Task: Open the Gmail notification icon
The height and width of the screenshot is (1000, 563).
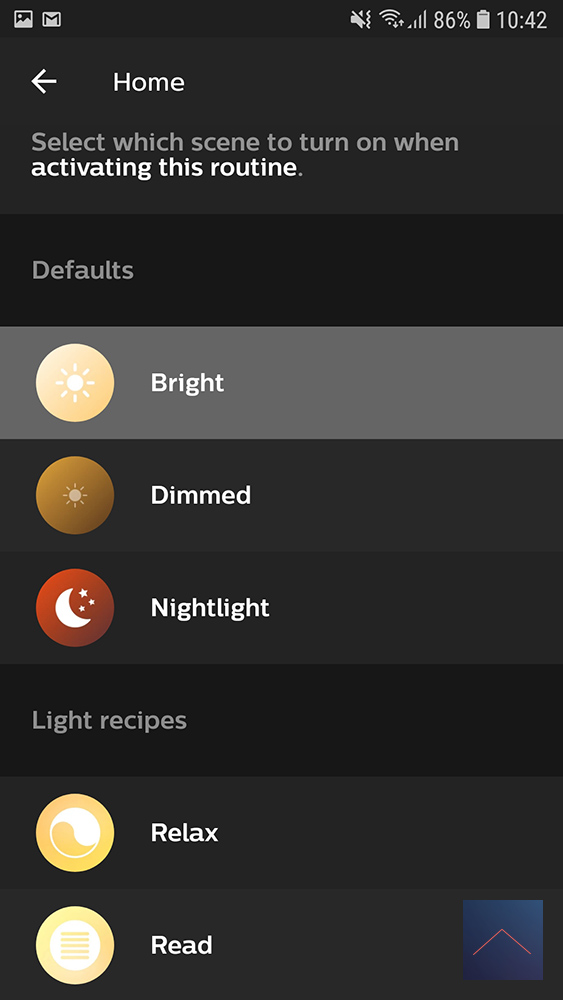Action: click(52, 20)
